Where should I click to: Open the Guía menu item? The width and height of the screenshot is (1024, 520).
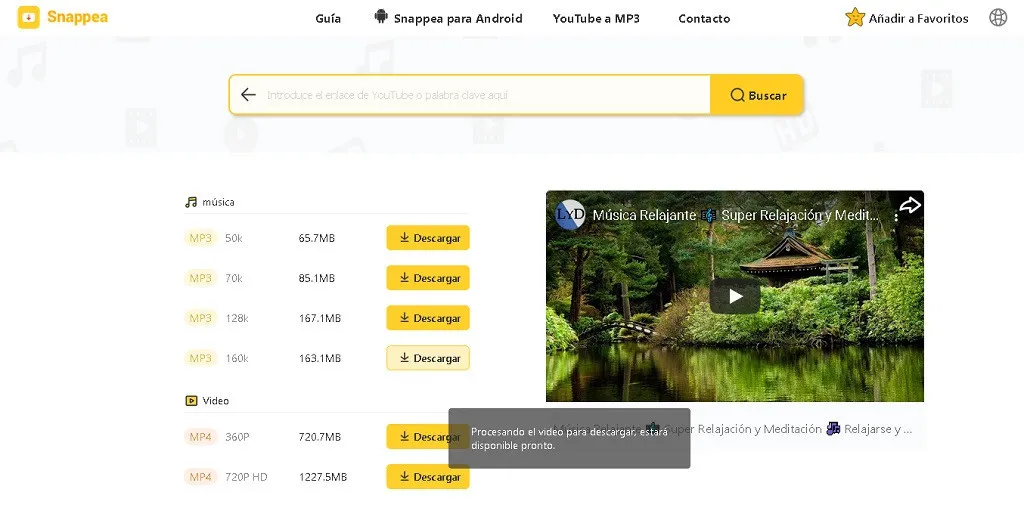pos(328,18)
